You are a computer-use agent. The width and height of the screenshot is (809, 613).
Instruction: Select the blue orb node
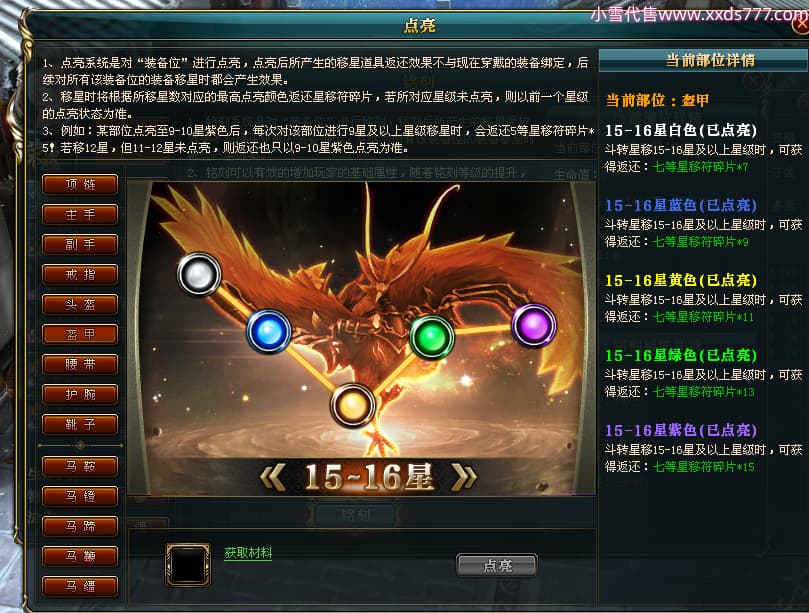[x=269, y=331]
